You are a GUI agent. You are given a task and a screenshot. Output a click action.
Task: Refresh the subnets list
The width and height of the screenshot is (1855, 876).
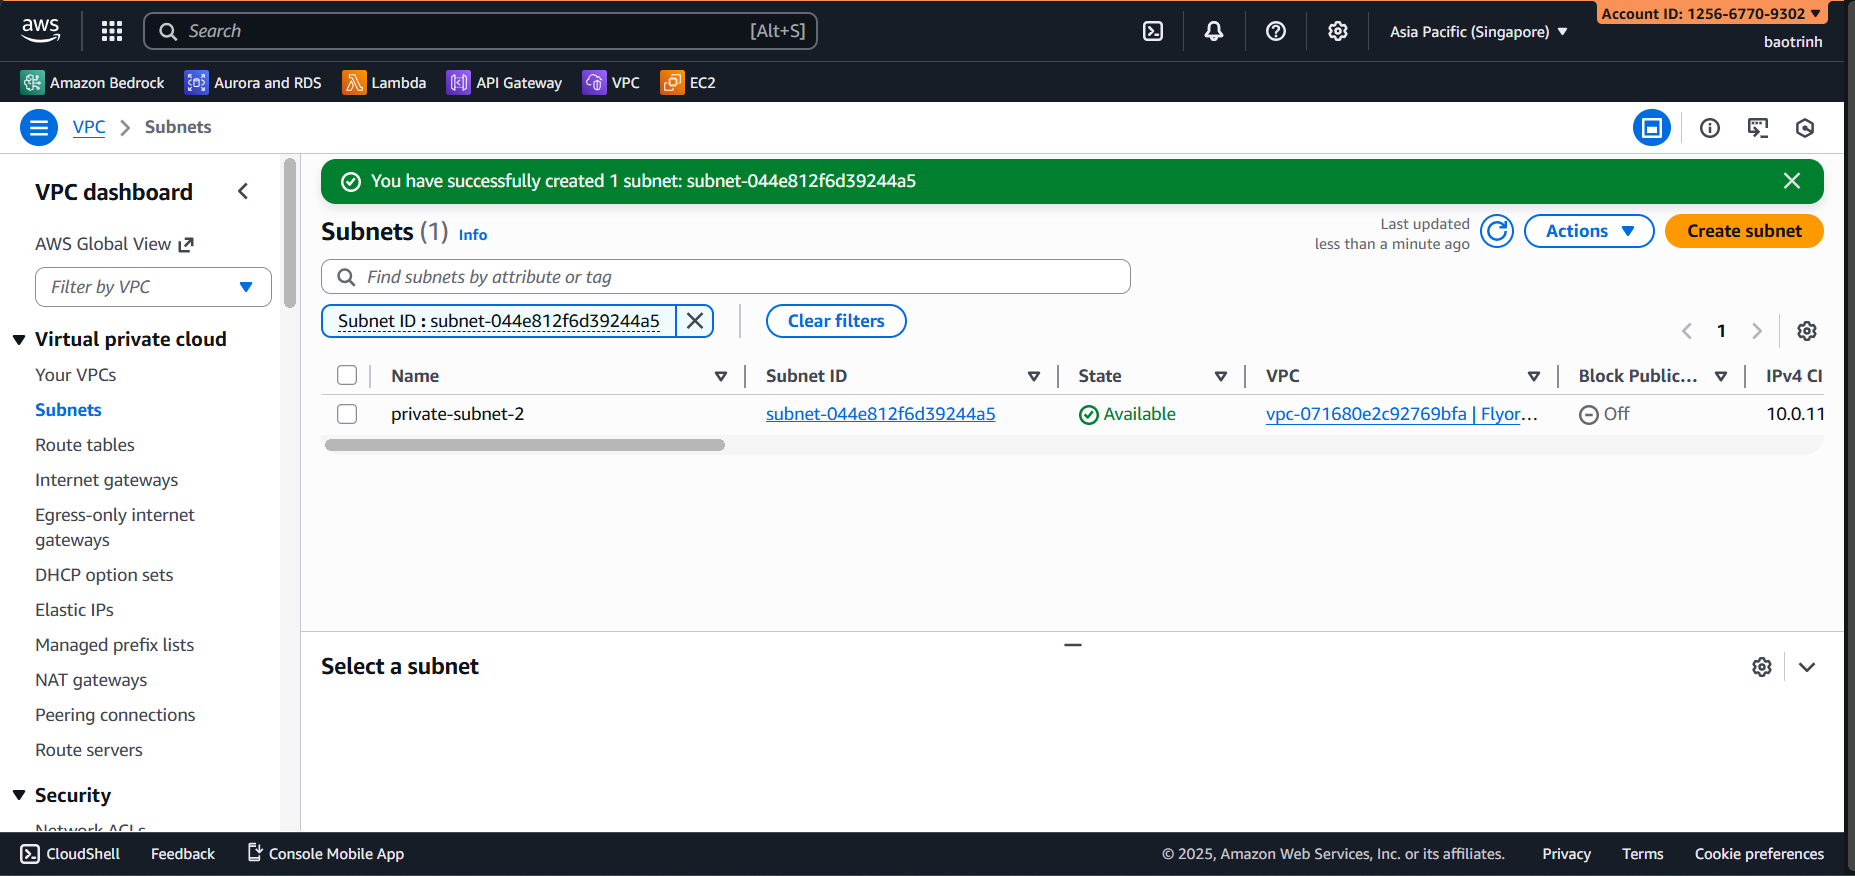click(1496, 231)
